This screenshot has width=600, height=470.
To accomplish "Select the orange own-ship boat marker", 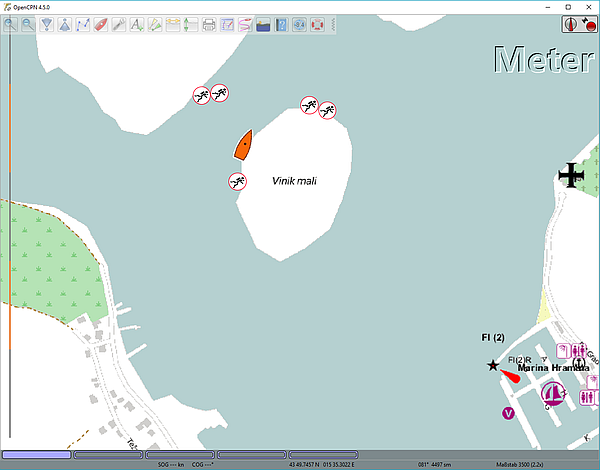I will 244,145.
